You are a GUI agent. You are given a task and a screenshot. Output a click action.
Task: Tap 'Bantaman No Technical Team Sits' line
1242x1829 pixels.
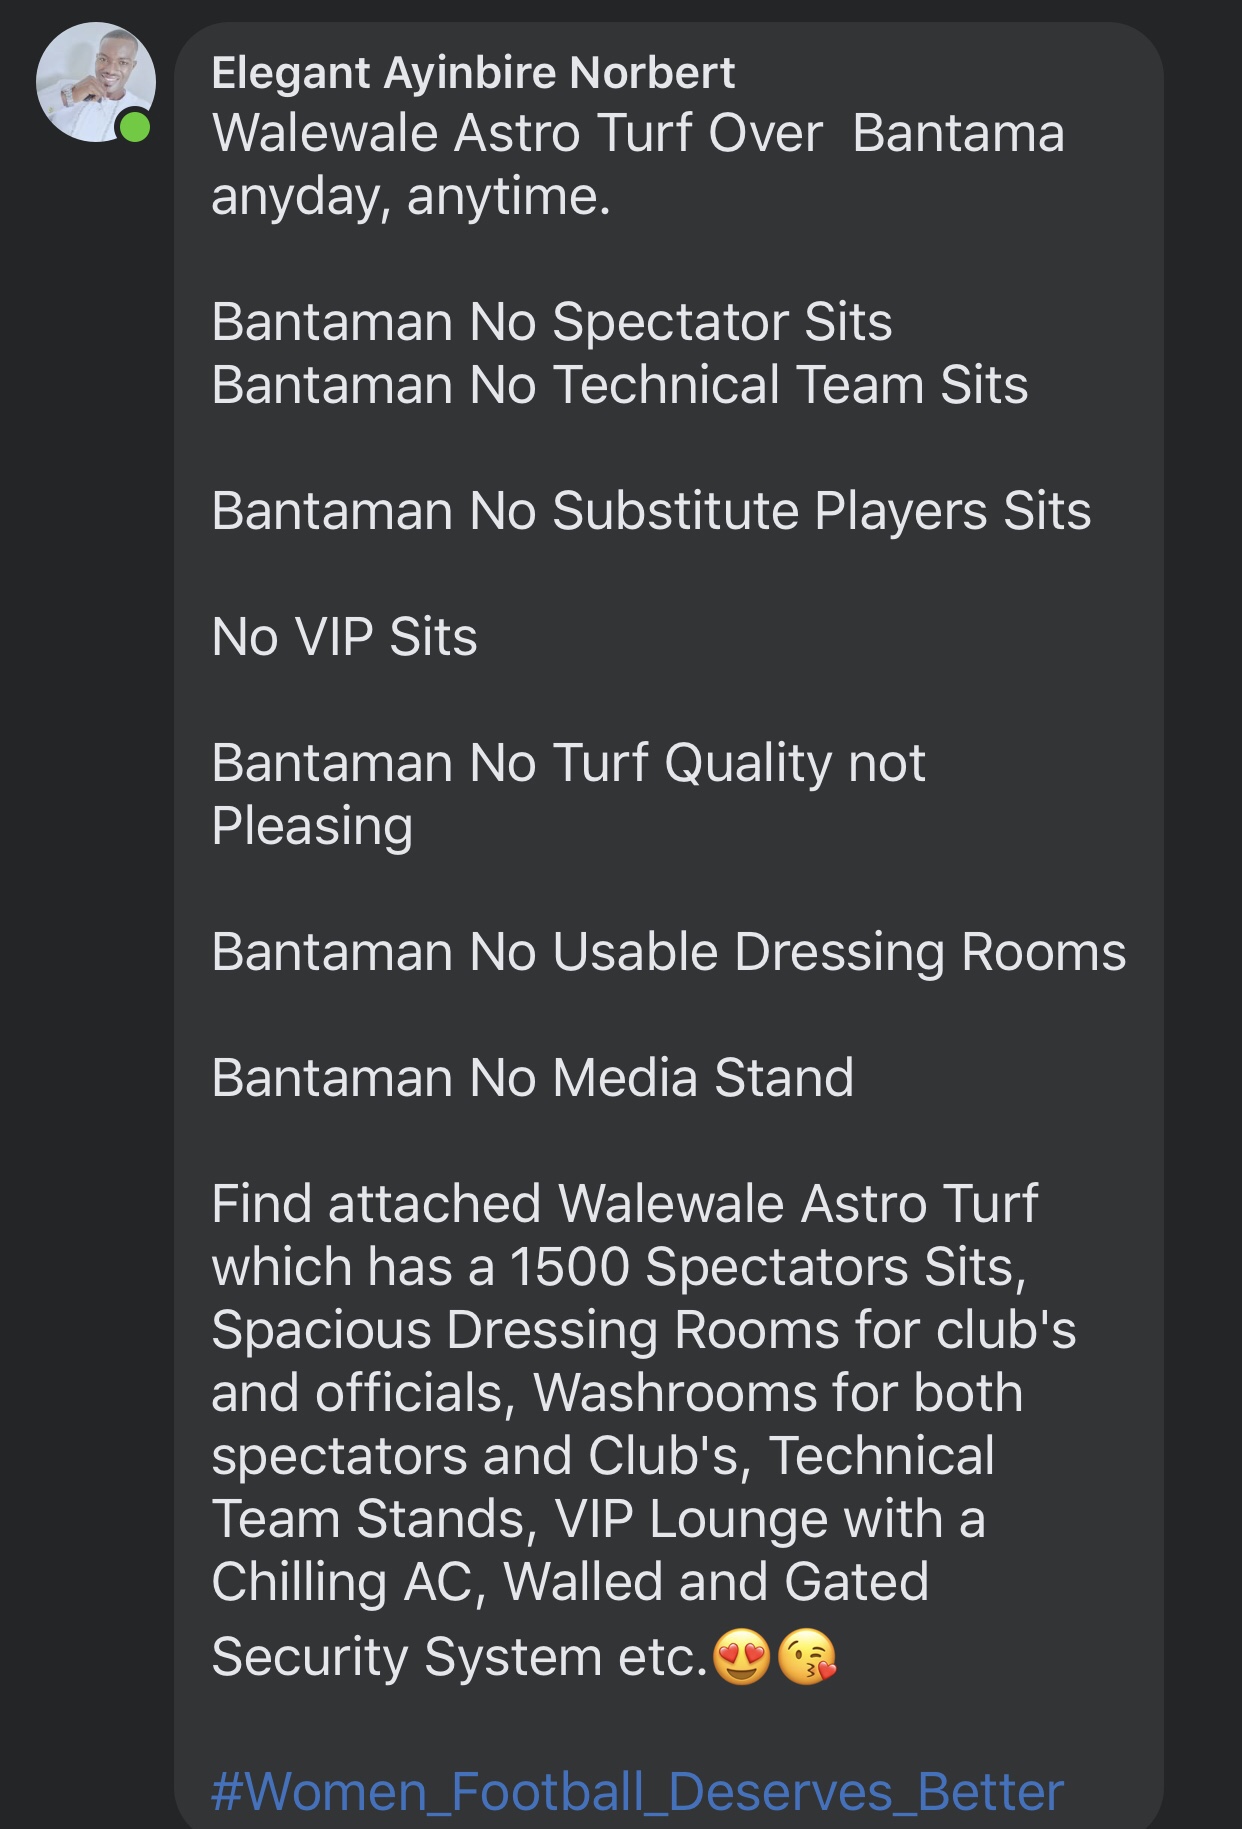click(620, 385)
